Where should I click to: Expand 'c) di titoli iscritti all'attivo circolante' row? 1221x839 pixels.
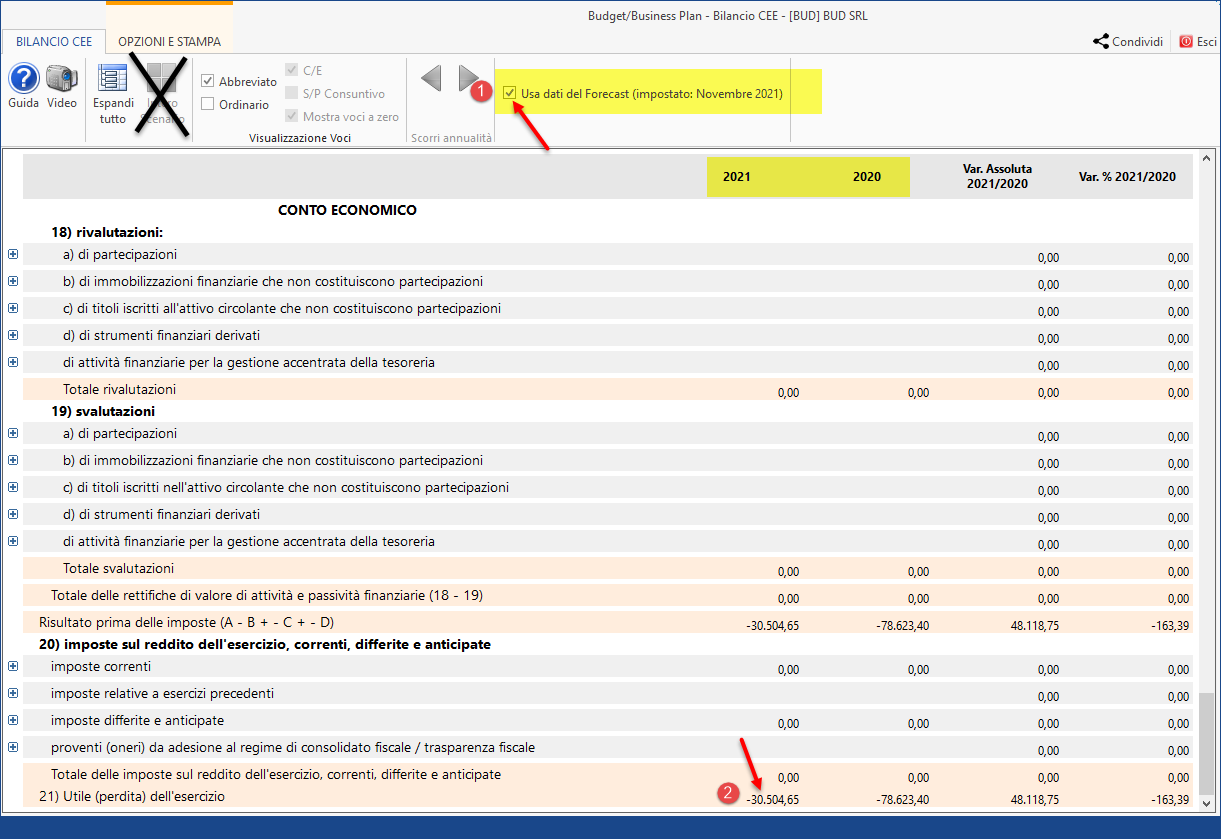[13, 308]
